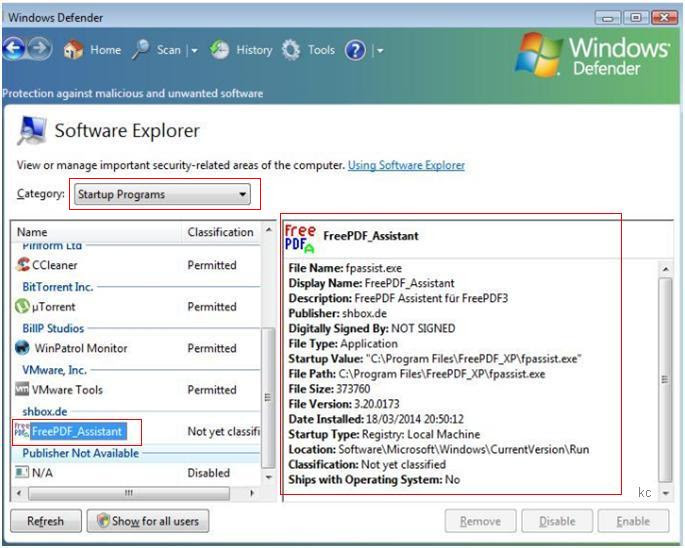
Task: Select the N/A disabled entry
Action: click(42, 473)
